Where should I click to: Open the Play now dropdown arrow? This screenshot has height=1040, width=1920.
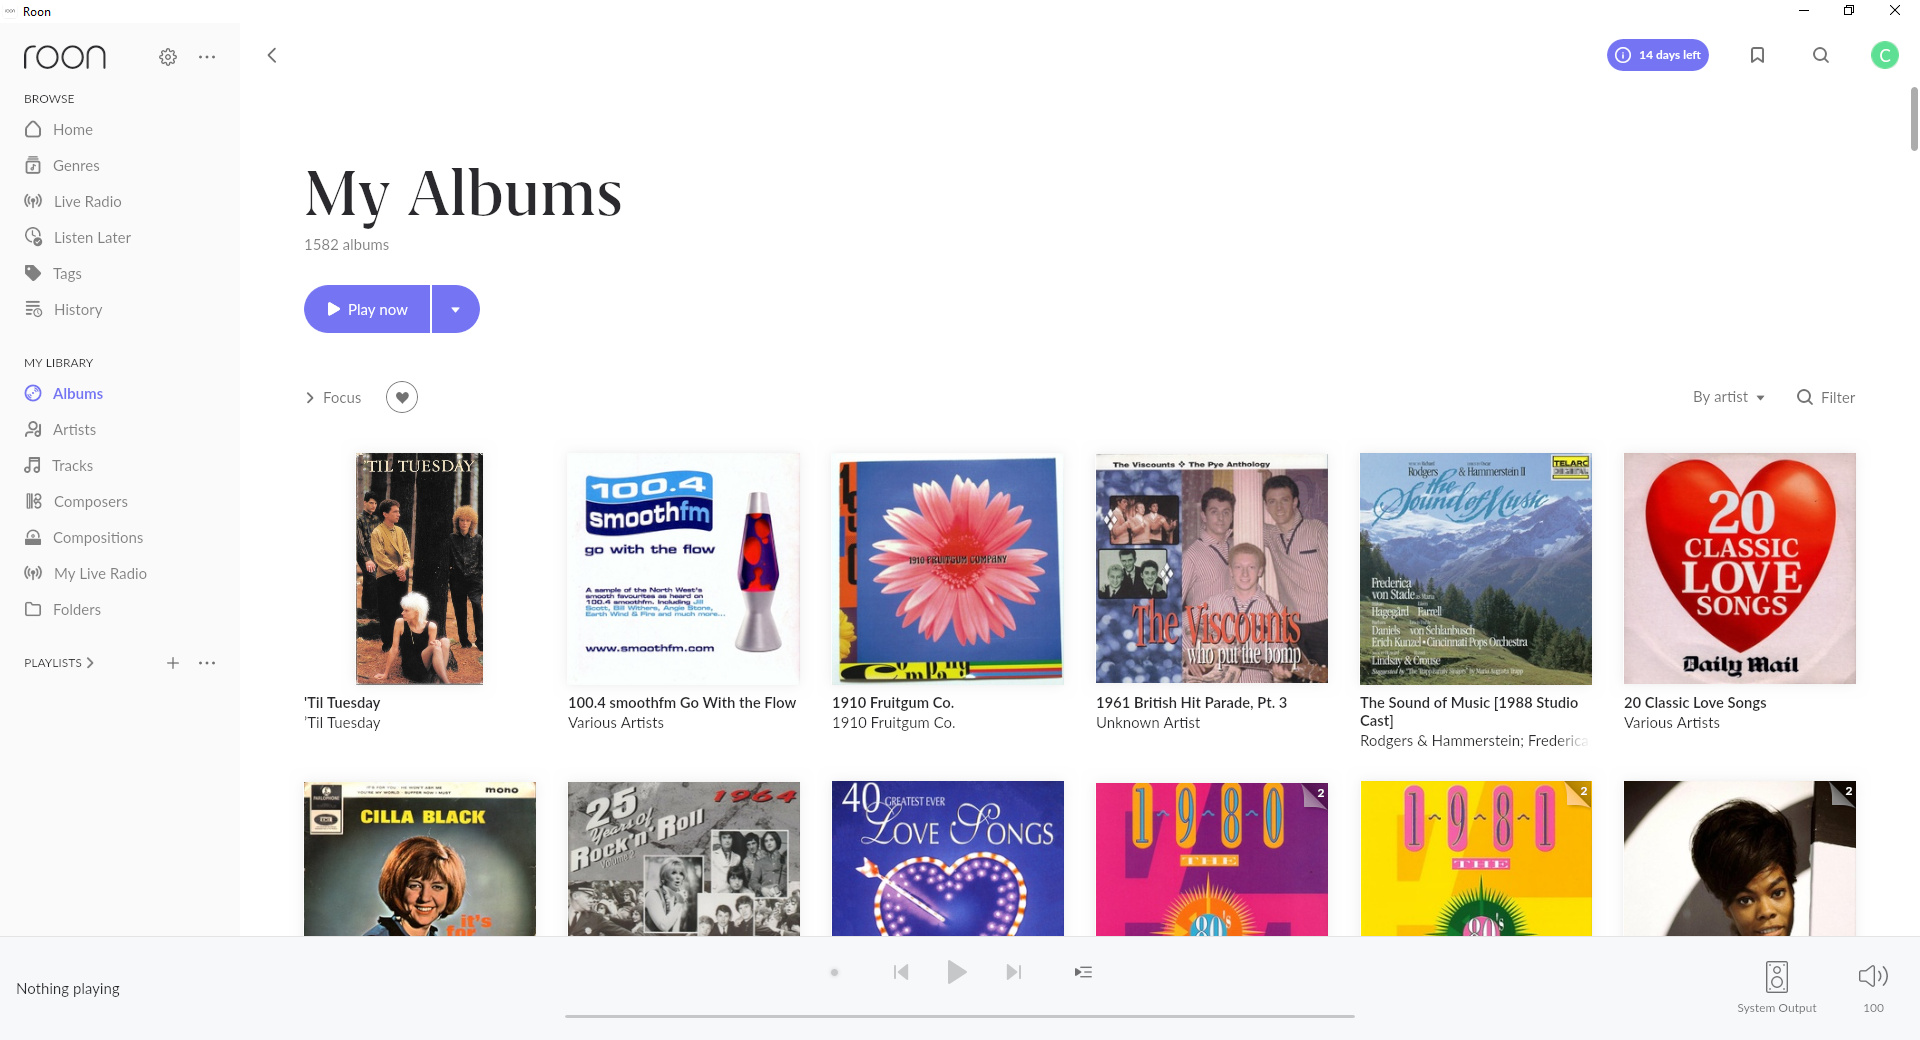point(456,309)
